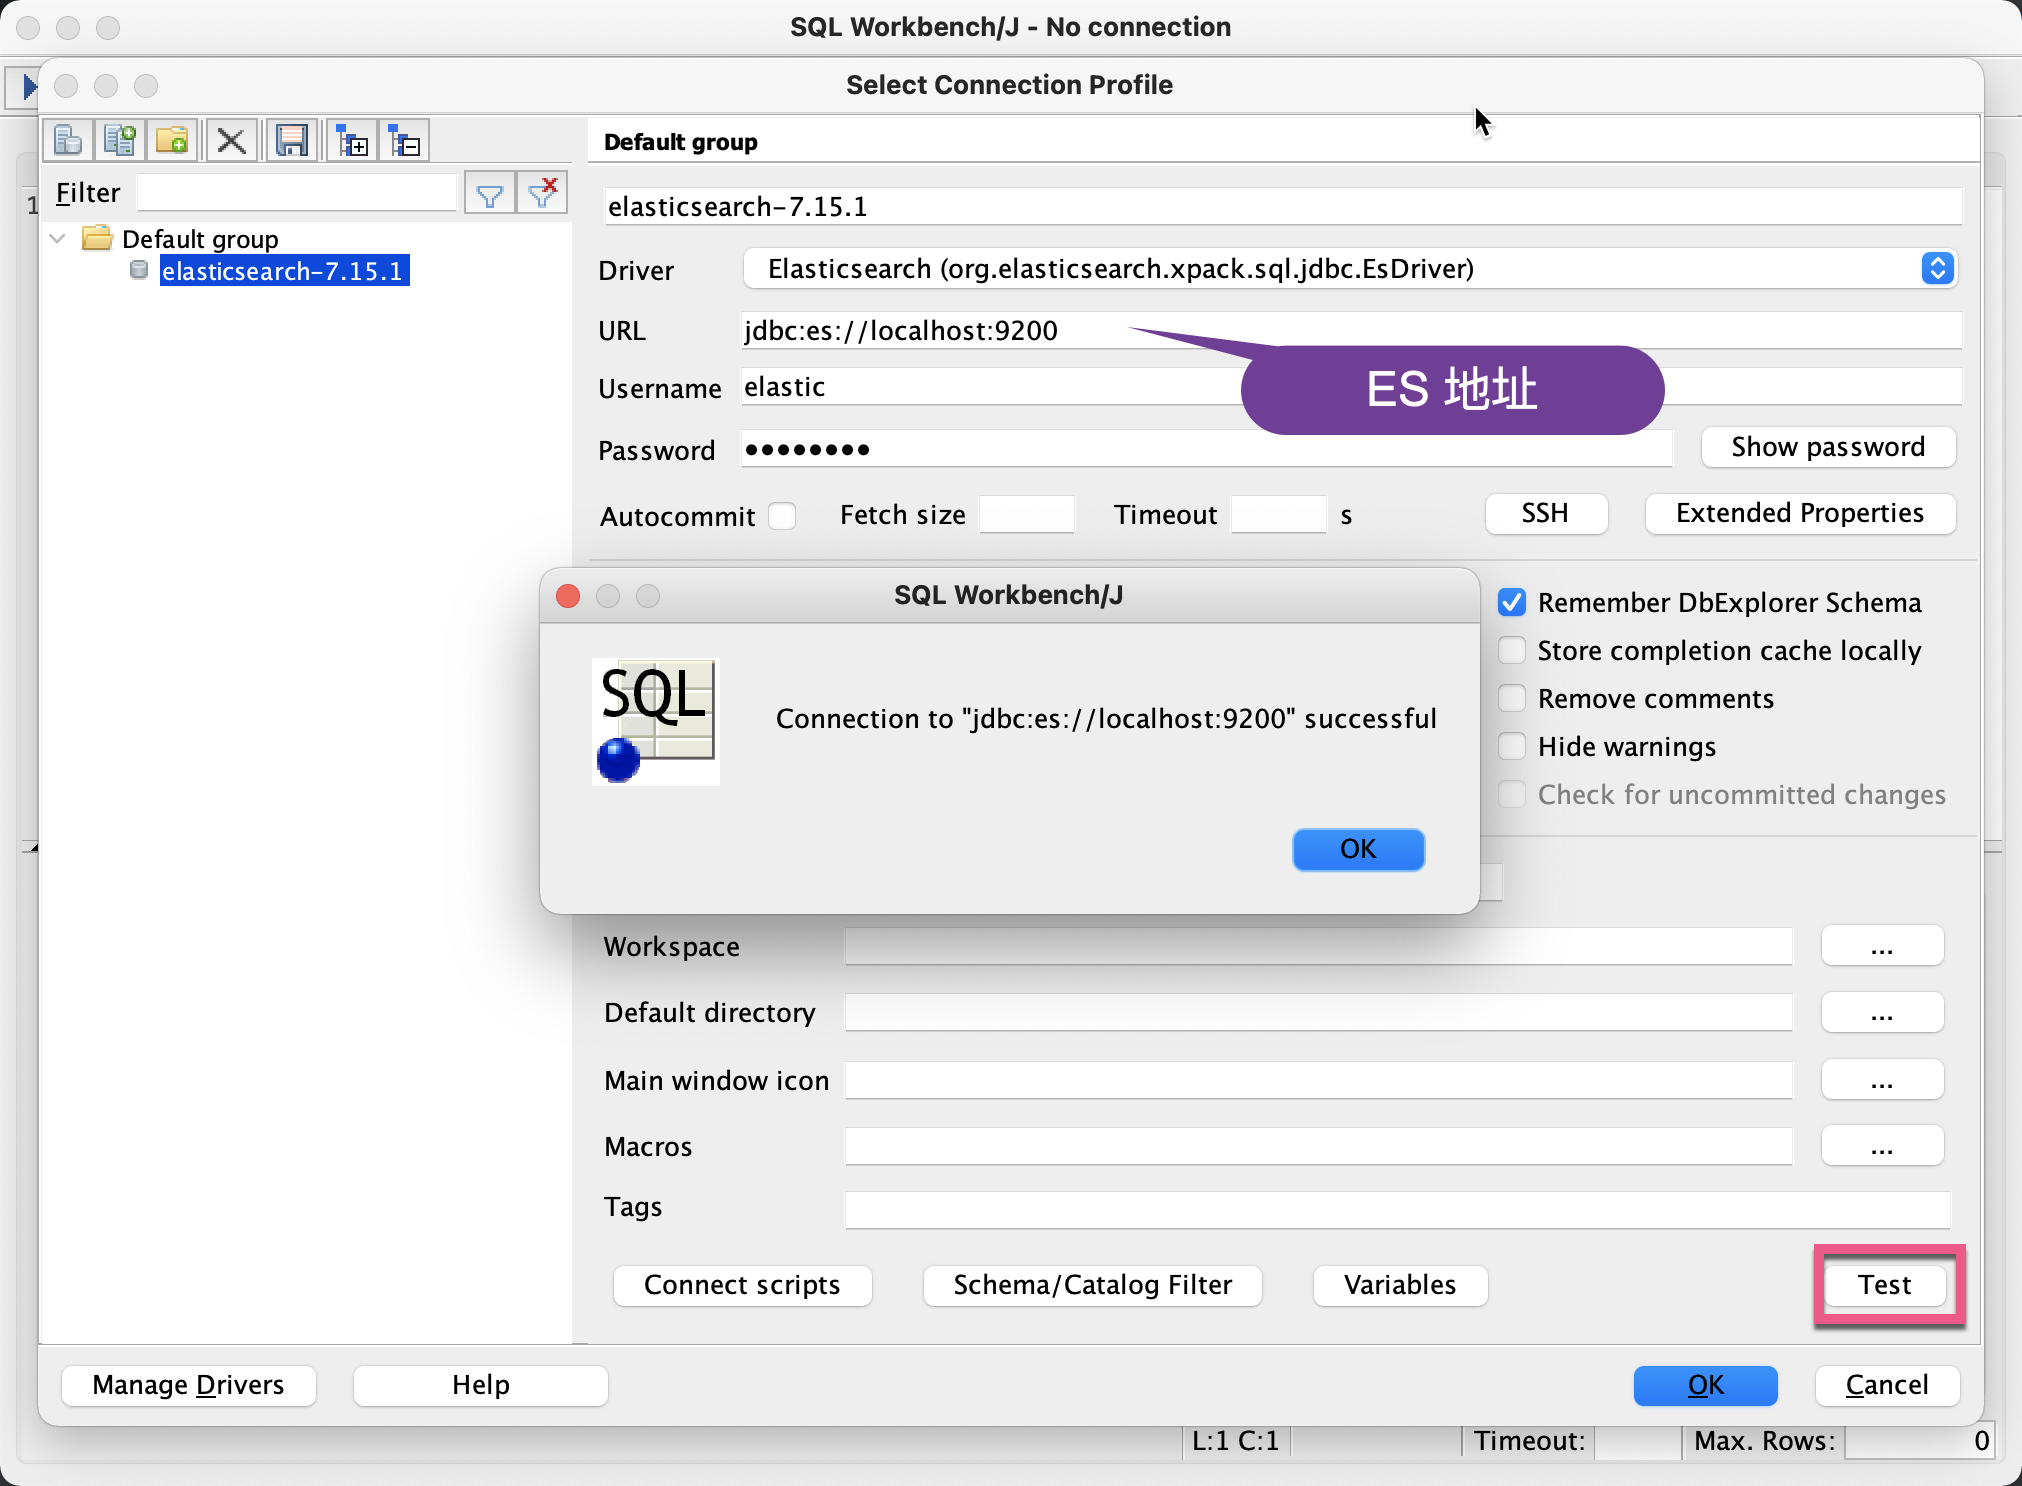Create a new profile group folder
2022x1486 pixels.
(x=172, y=140)
